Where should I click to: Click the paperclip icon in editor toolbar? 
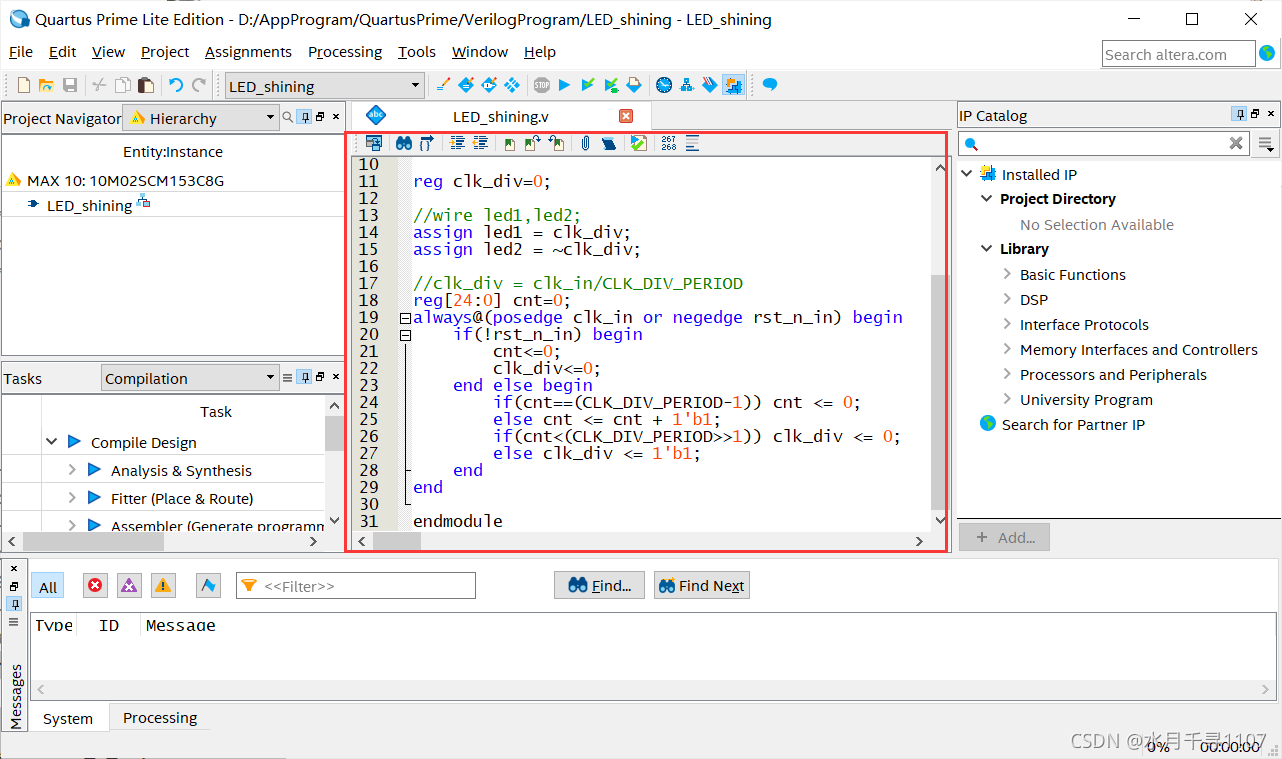coord(586,143)
